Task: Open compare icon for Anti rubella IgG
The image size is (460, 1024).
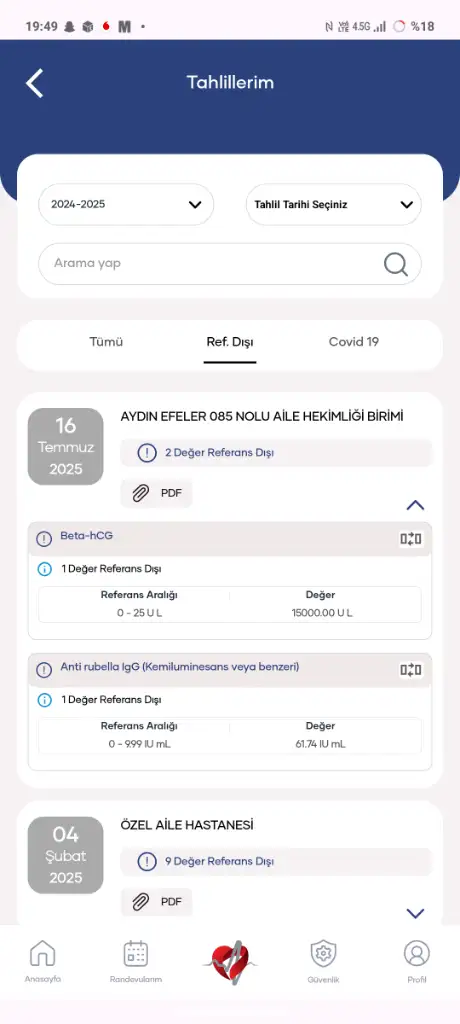Action: tap(410, 669)
